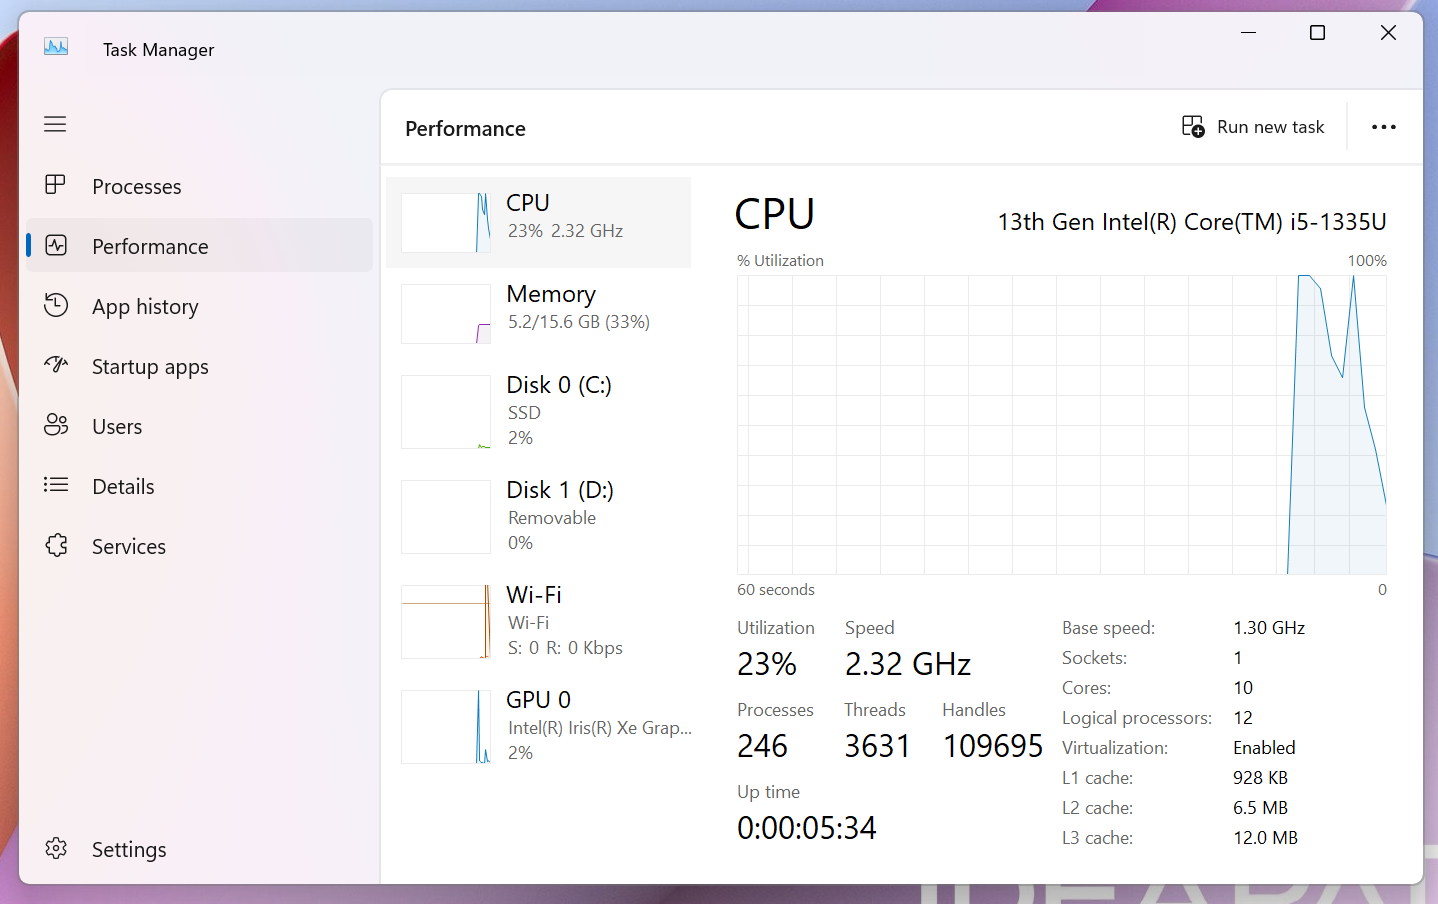Click the Performance pulse icon
Screen dimensions: 1438x904
click(56, 245)
